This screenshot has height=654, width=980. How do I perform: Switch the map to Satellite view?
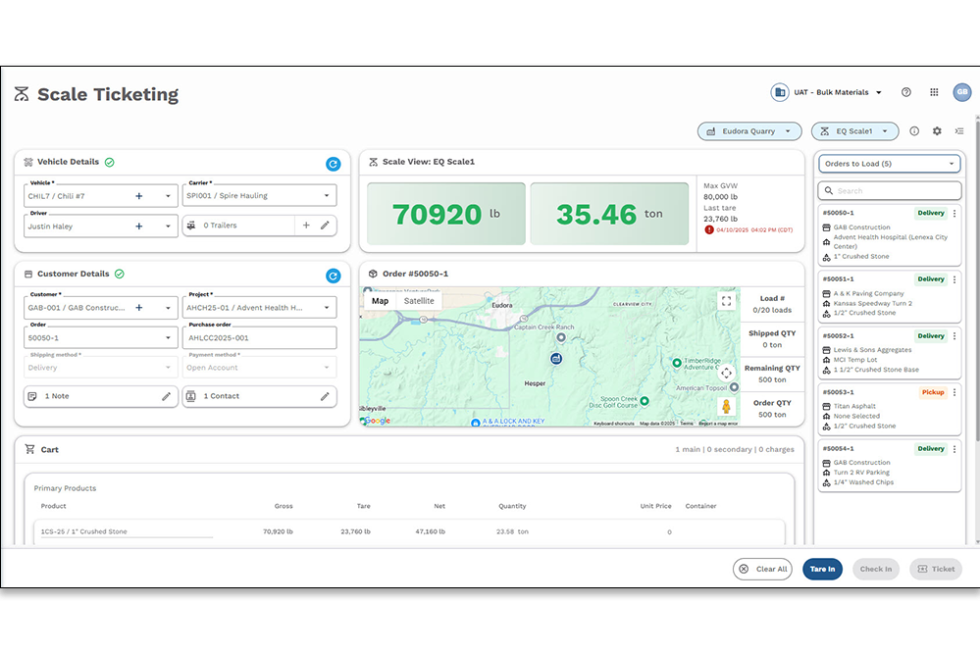pyautogui.click(x=419, y=300)
